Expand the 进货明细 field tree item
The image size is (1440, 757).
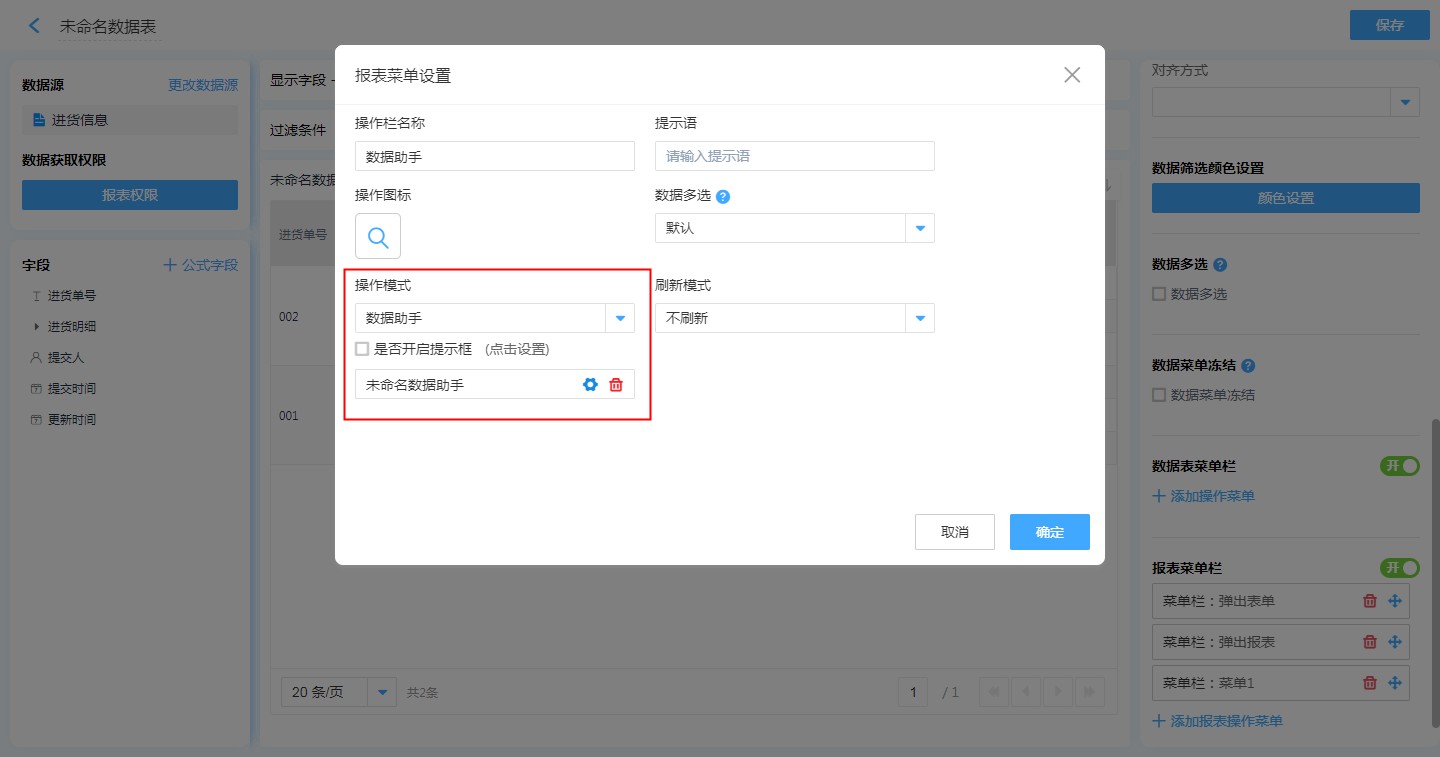(x=37, y=327)
